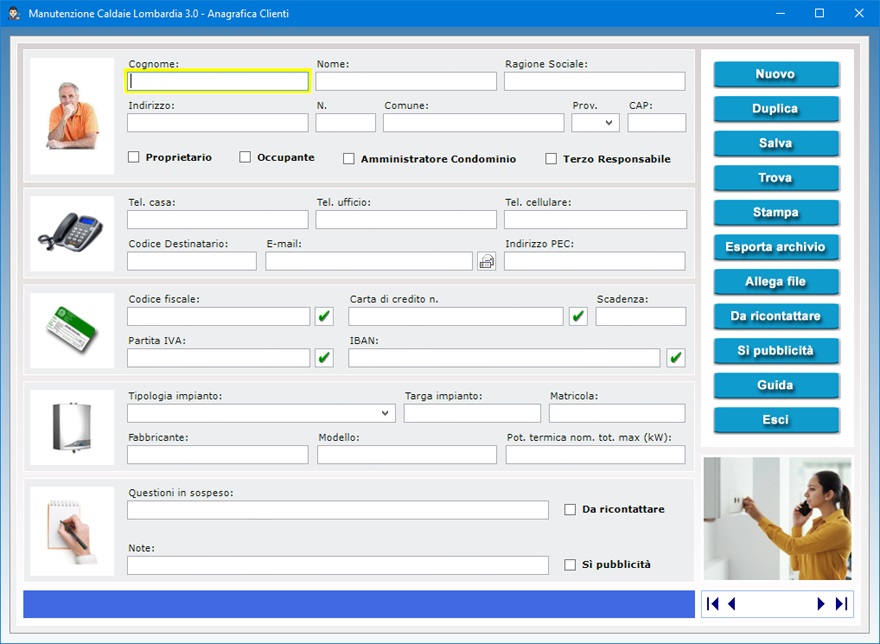Click the Duplica button
The height and width of the screenshot is (644, 880).
[x=776, y=109]
